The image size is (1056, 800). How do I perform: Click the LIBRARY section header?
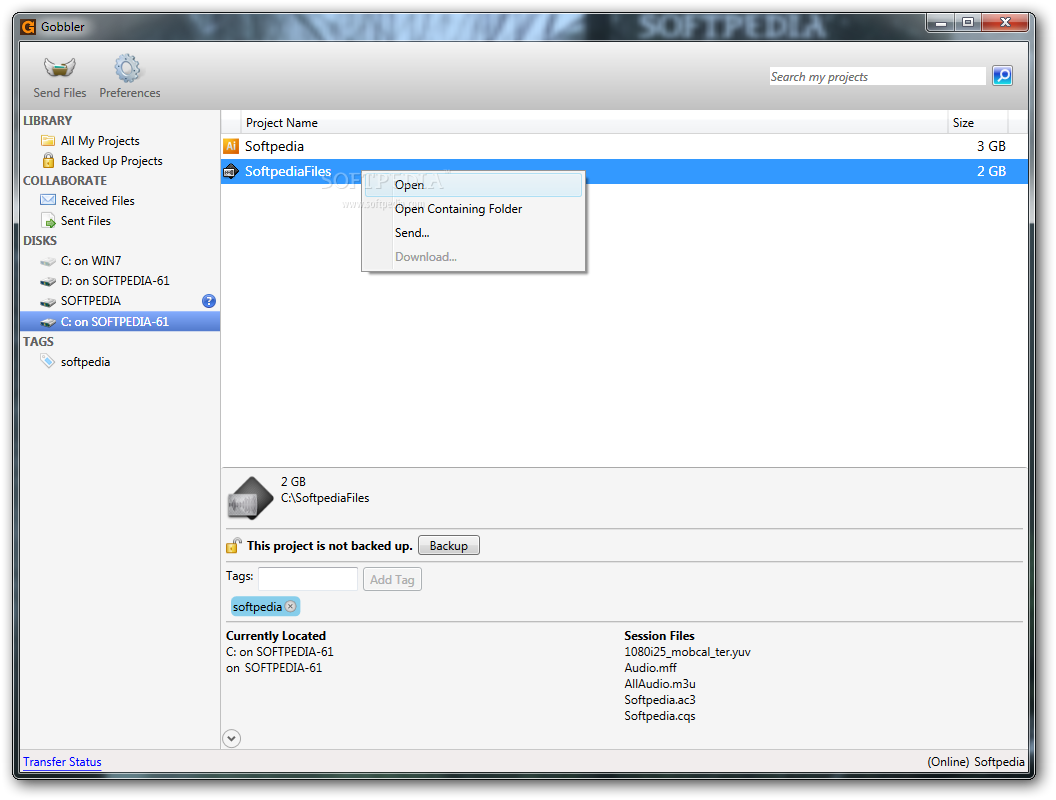tap(47, 121)
